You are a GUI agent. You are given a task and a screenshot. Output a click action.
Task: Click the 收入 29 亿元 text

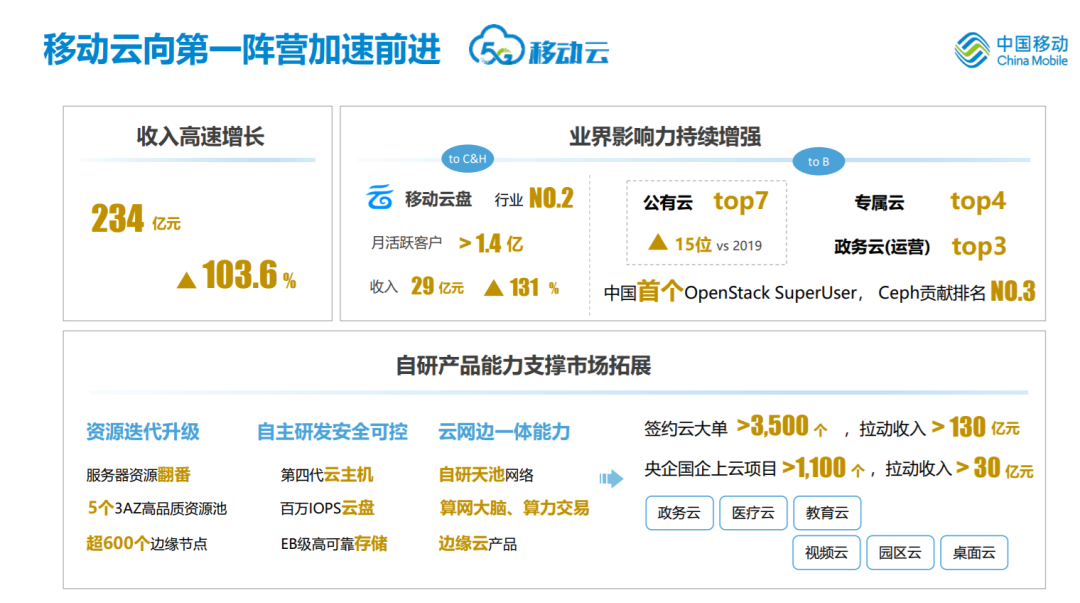(417, 287)
